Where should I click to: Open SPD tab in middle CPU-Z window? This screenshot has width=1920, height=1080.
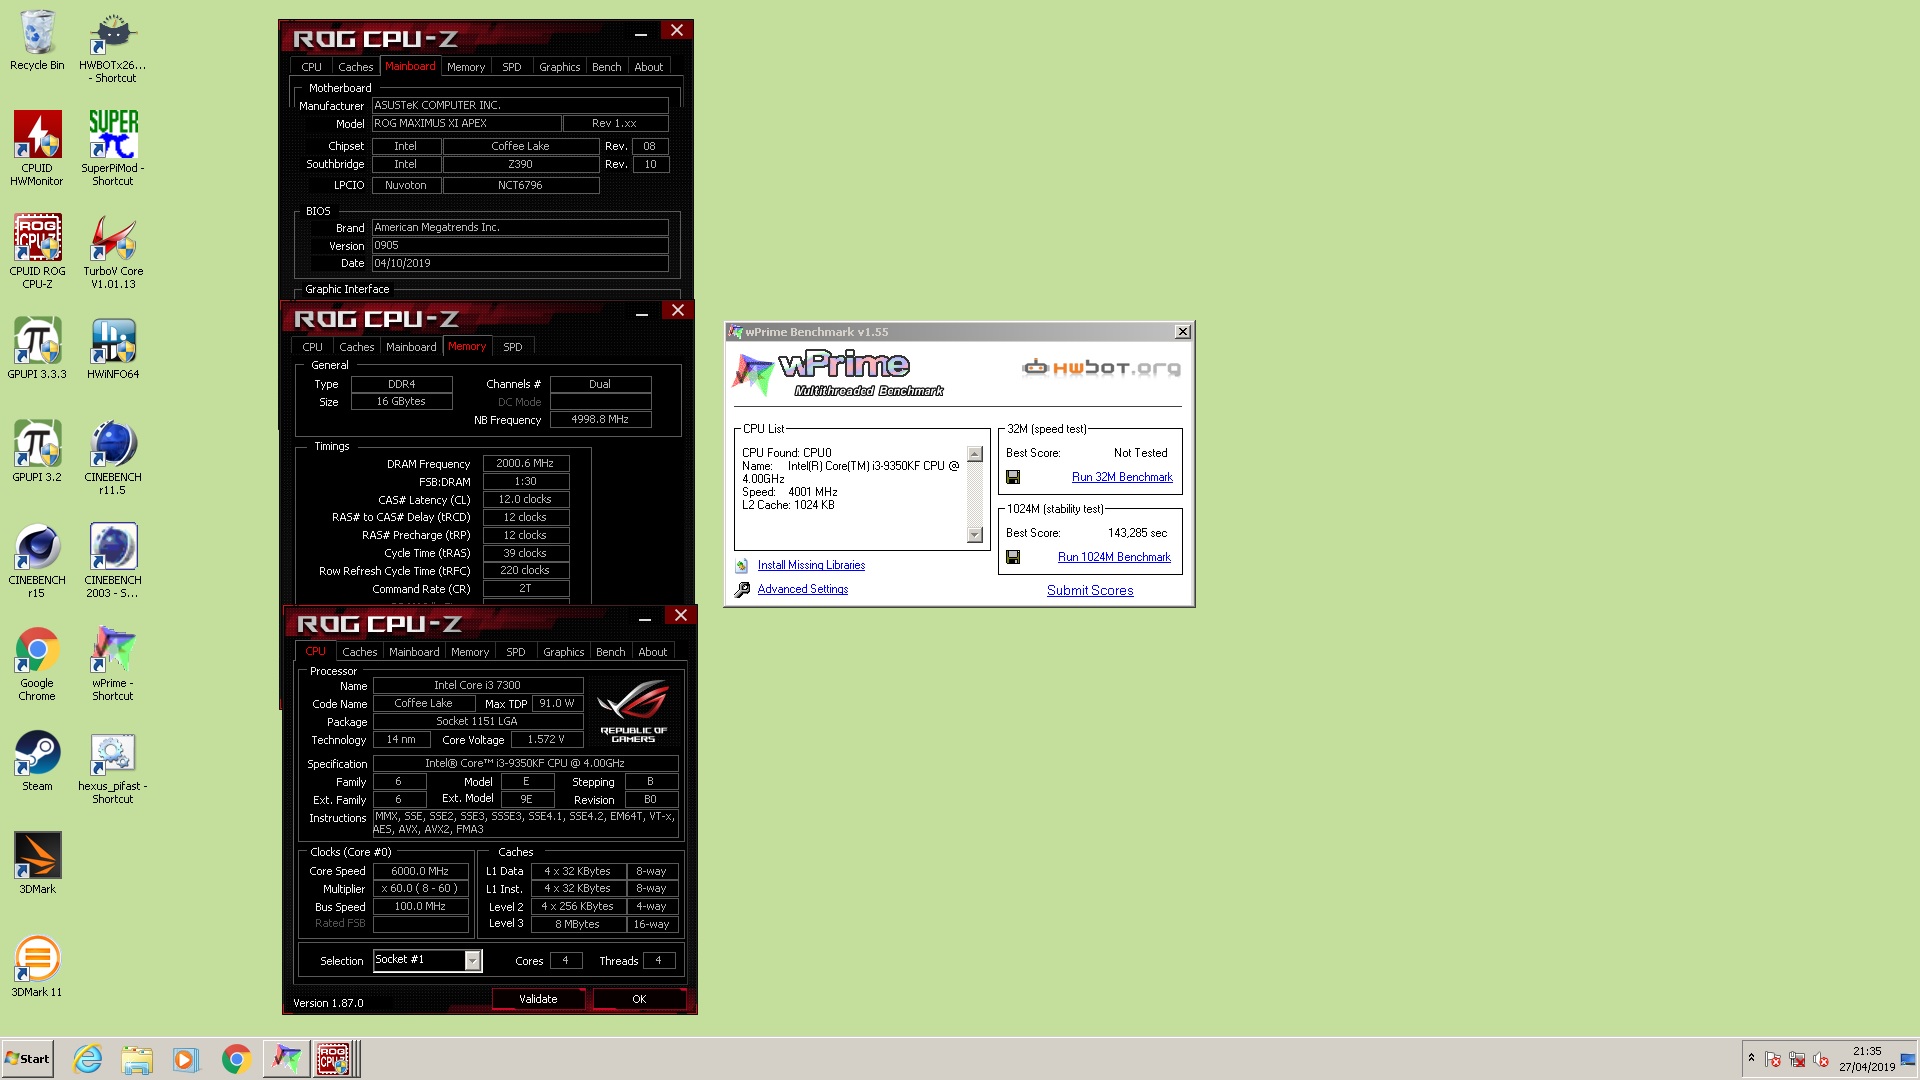pyautogui.click(x=513, y=347)
